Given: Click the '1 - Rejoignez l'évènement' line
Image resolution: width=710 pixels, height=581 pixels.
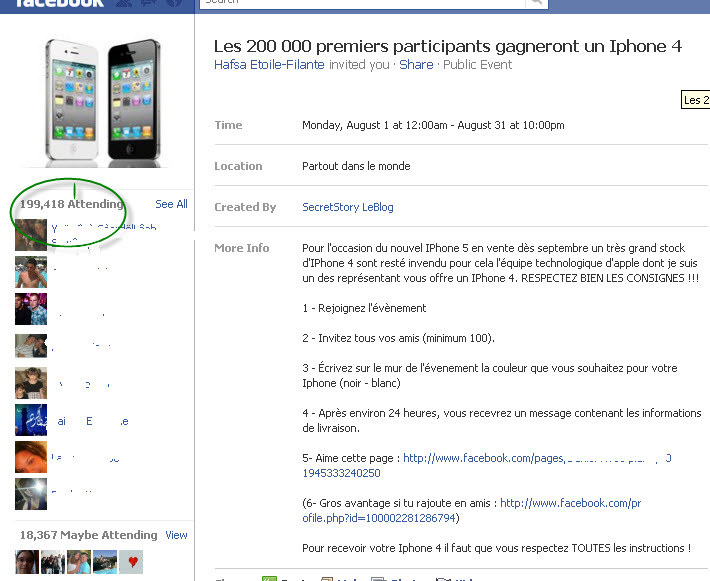Looking at the screenshot, I should [x=364, y=308].
